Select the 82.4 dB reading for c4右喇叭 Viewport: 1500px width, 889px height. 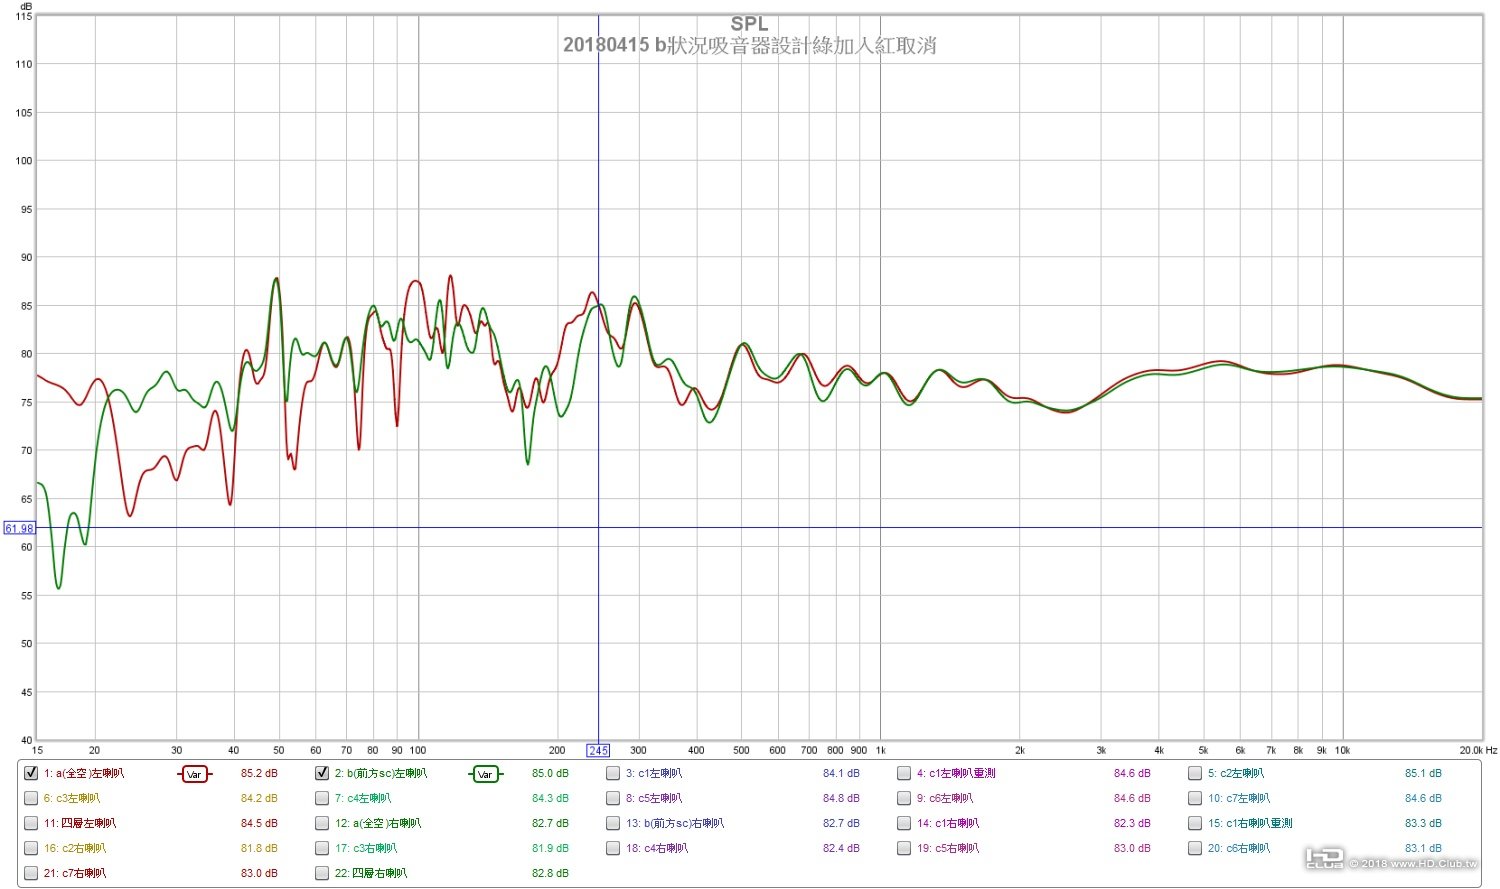coord(841,848)
